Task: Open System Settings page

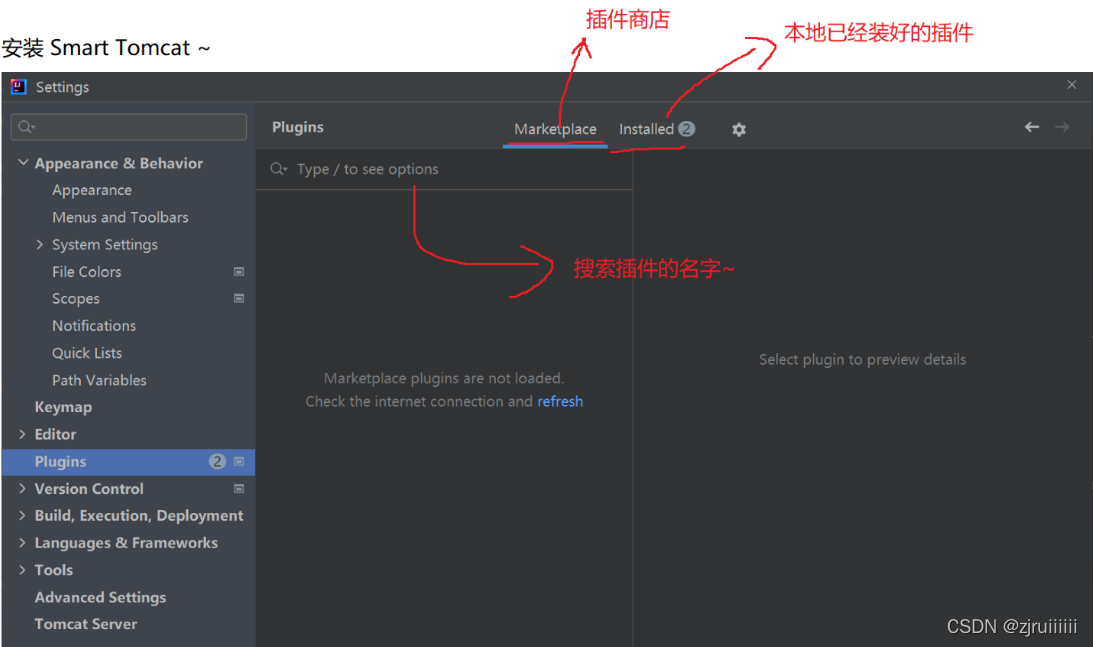Action: pos(105,245)
